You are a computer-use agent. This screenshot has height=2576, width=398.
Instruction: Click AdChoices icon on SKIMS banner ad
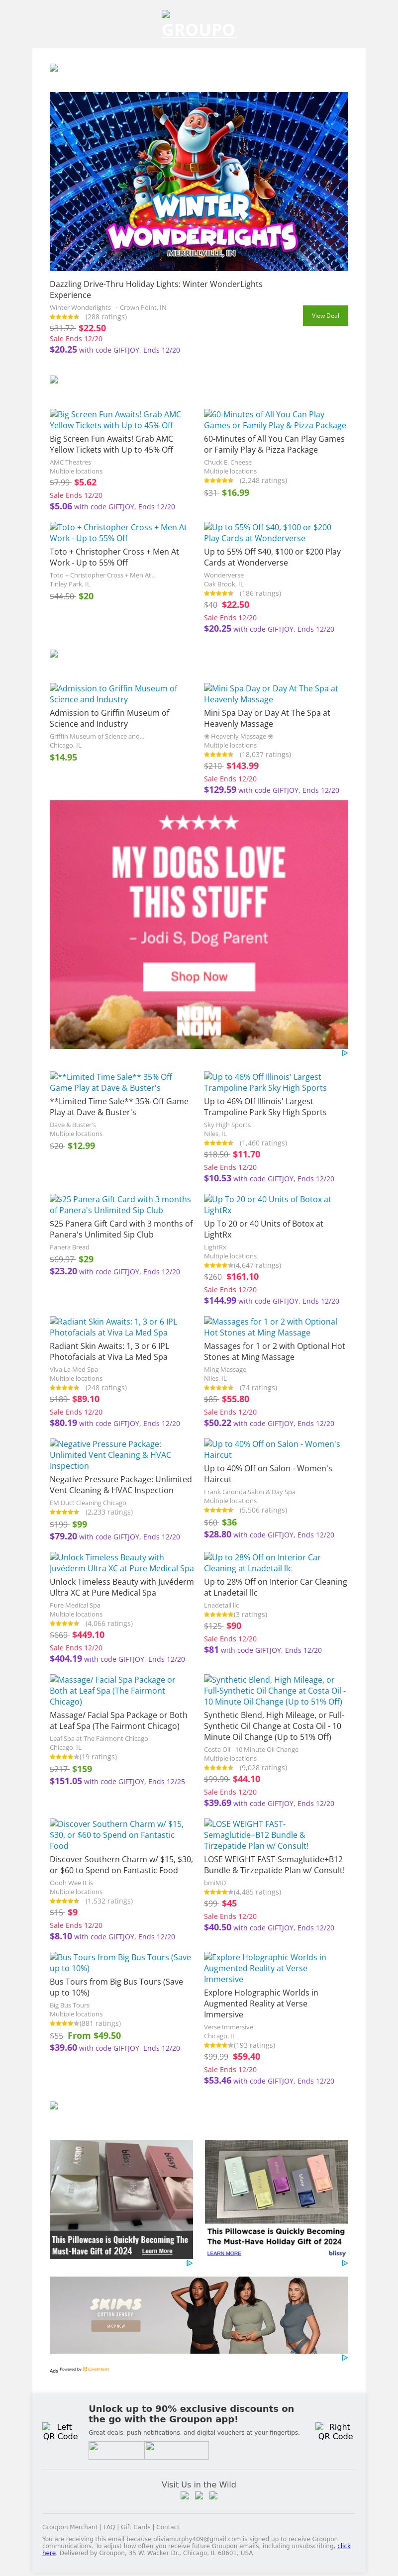coord(344,2357)
